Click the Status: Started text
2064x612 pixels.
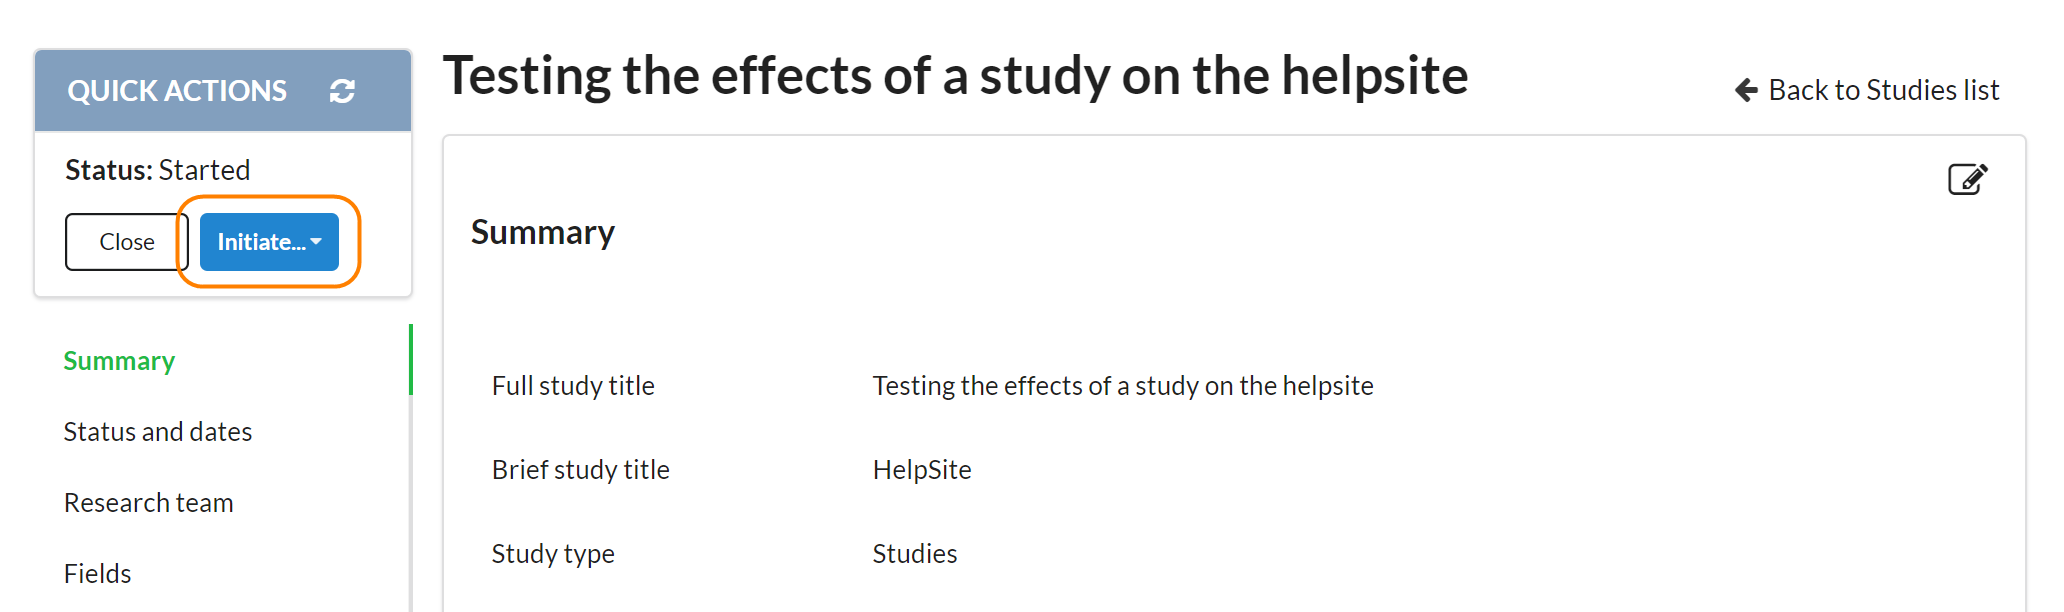point(158,170)
